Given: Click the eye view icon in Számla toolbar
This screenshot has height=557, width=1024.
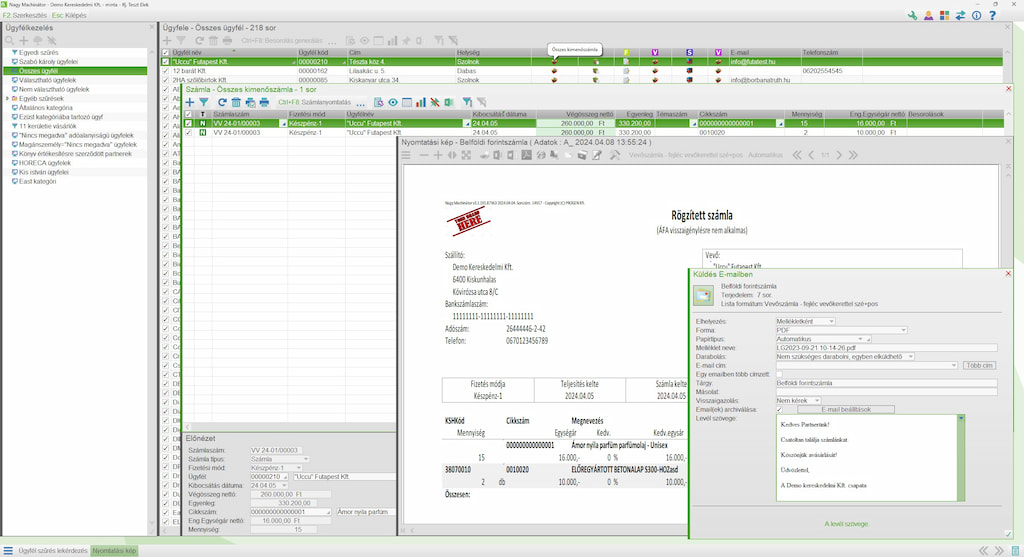Looking at the screenshot, I should click(393, 102).
